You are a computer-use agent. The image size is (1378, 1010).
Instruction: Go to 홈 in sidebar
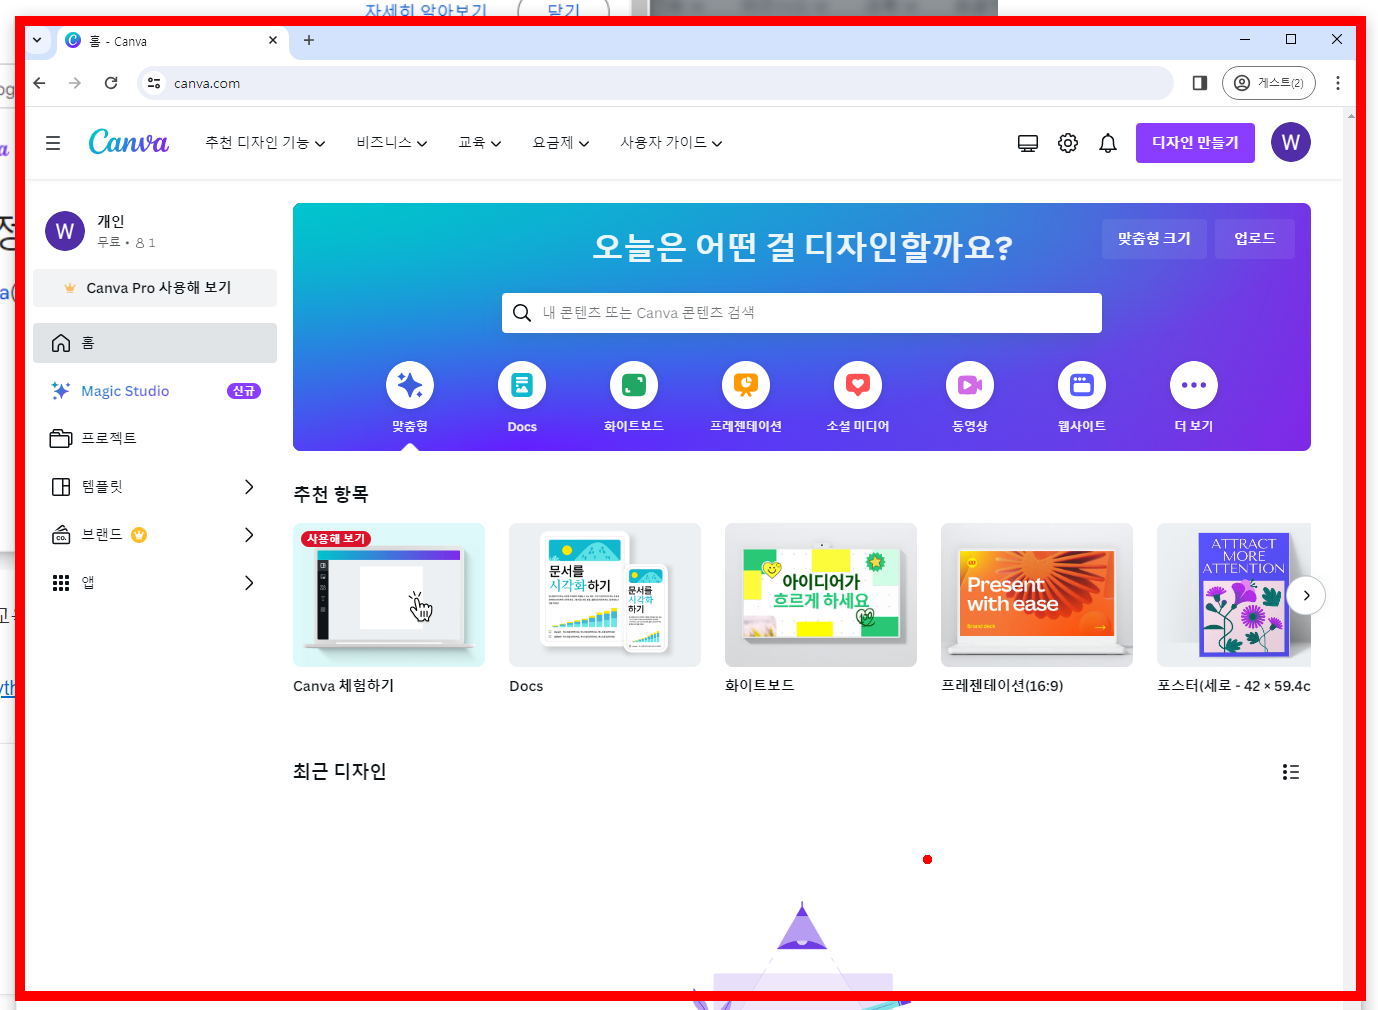point(155,343)
